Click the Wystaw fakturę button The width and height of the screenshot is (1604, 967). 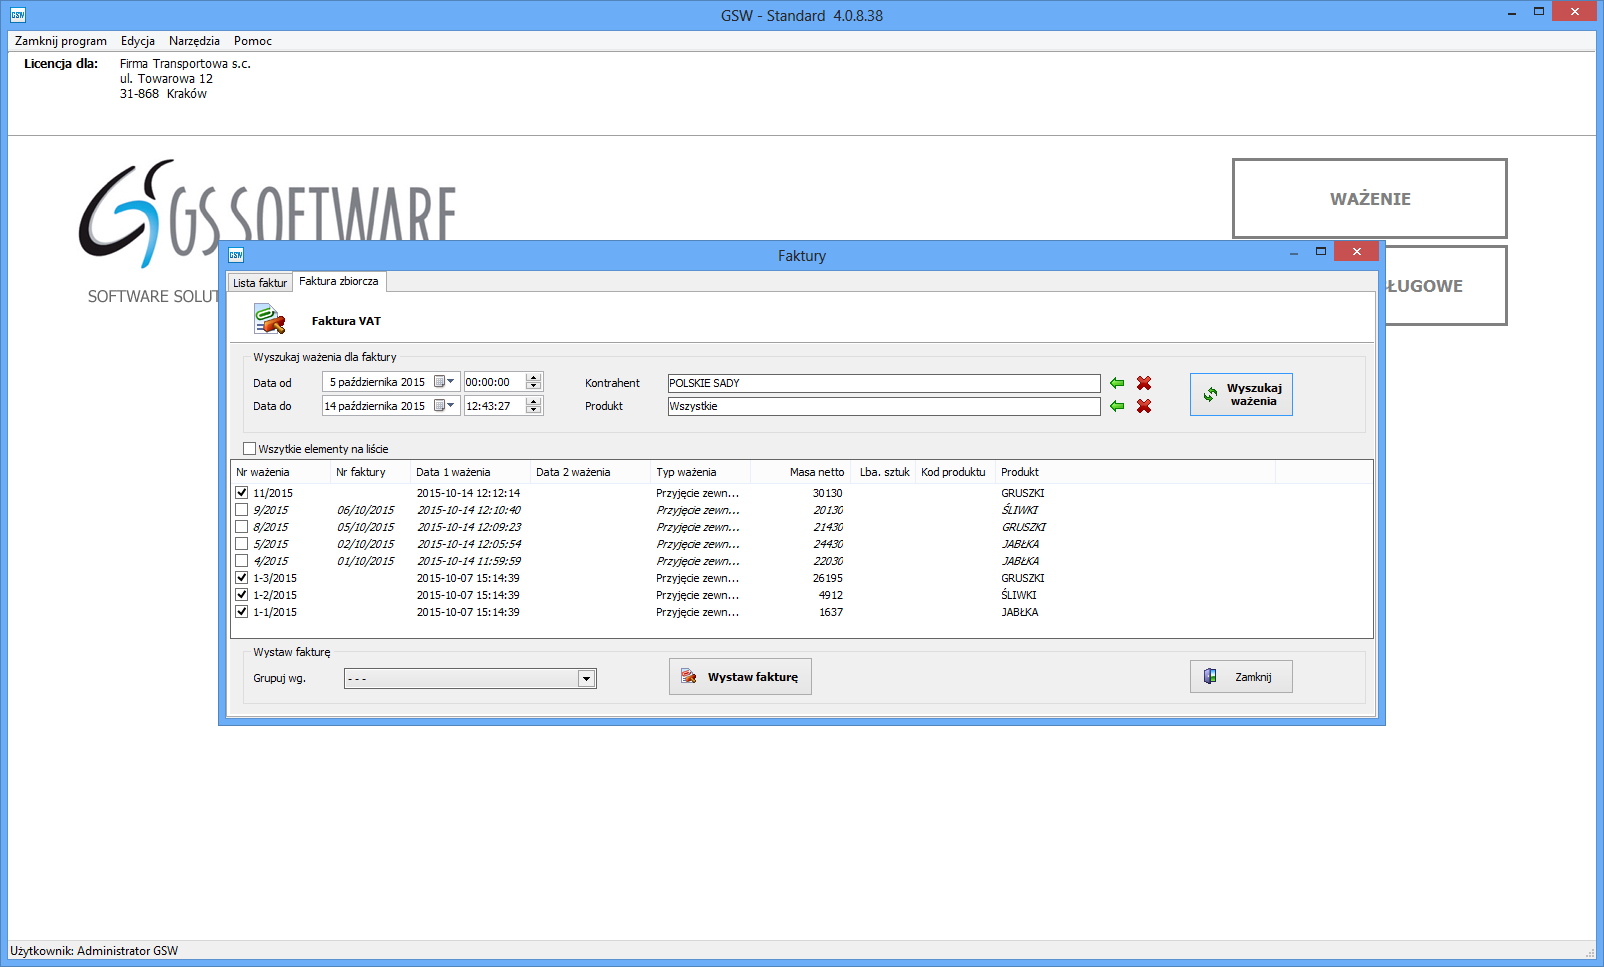point(740,677)
